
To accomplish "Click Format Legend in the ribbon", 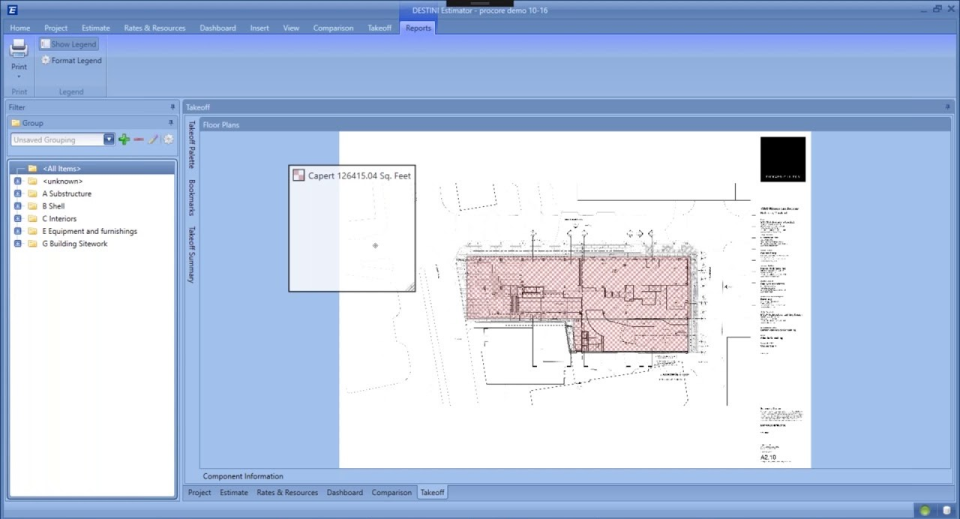I will [x=71, y=61].
